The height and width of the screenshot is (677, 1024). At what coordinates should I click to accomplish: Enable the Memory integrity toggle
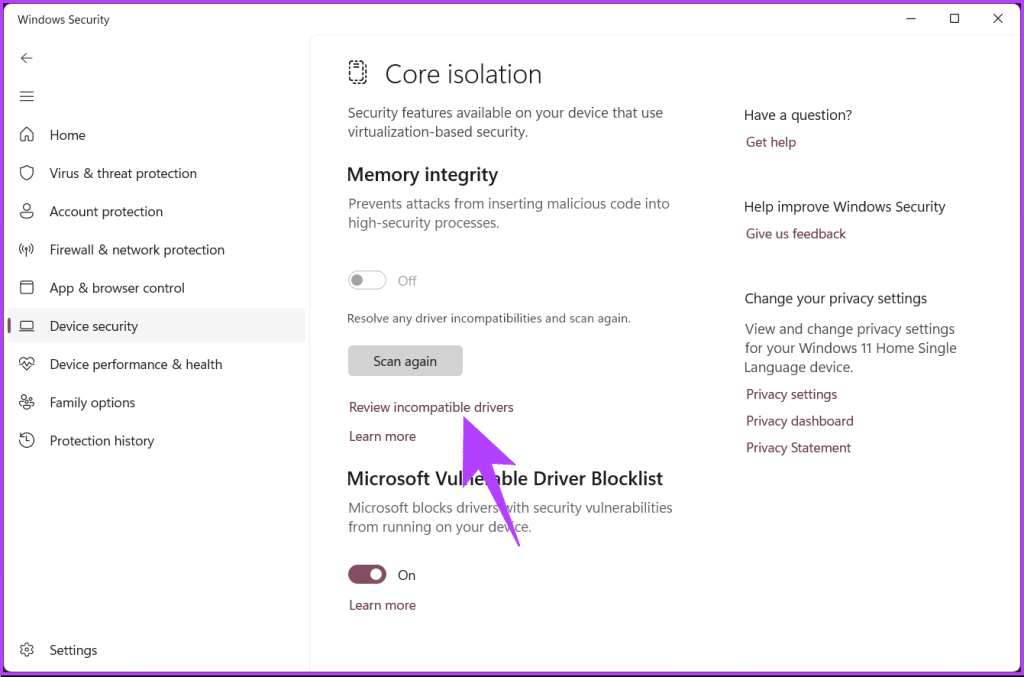[x=367, y=280]
